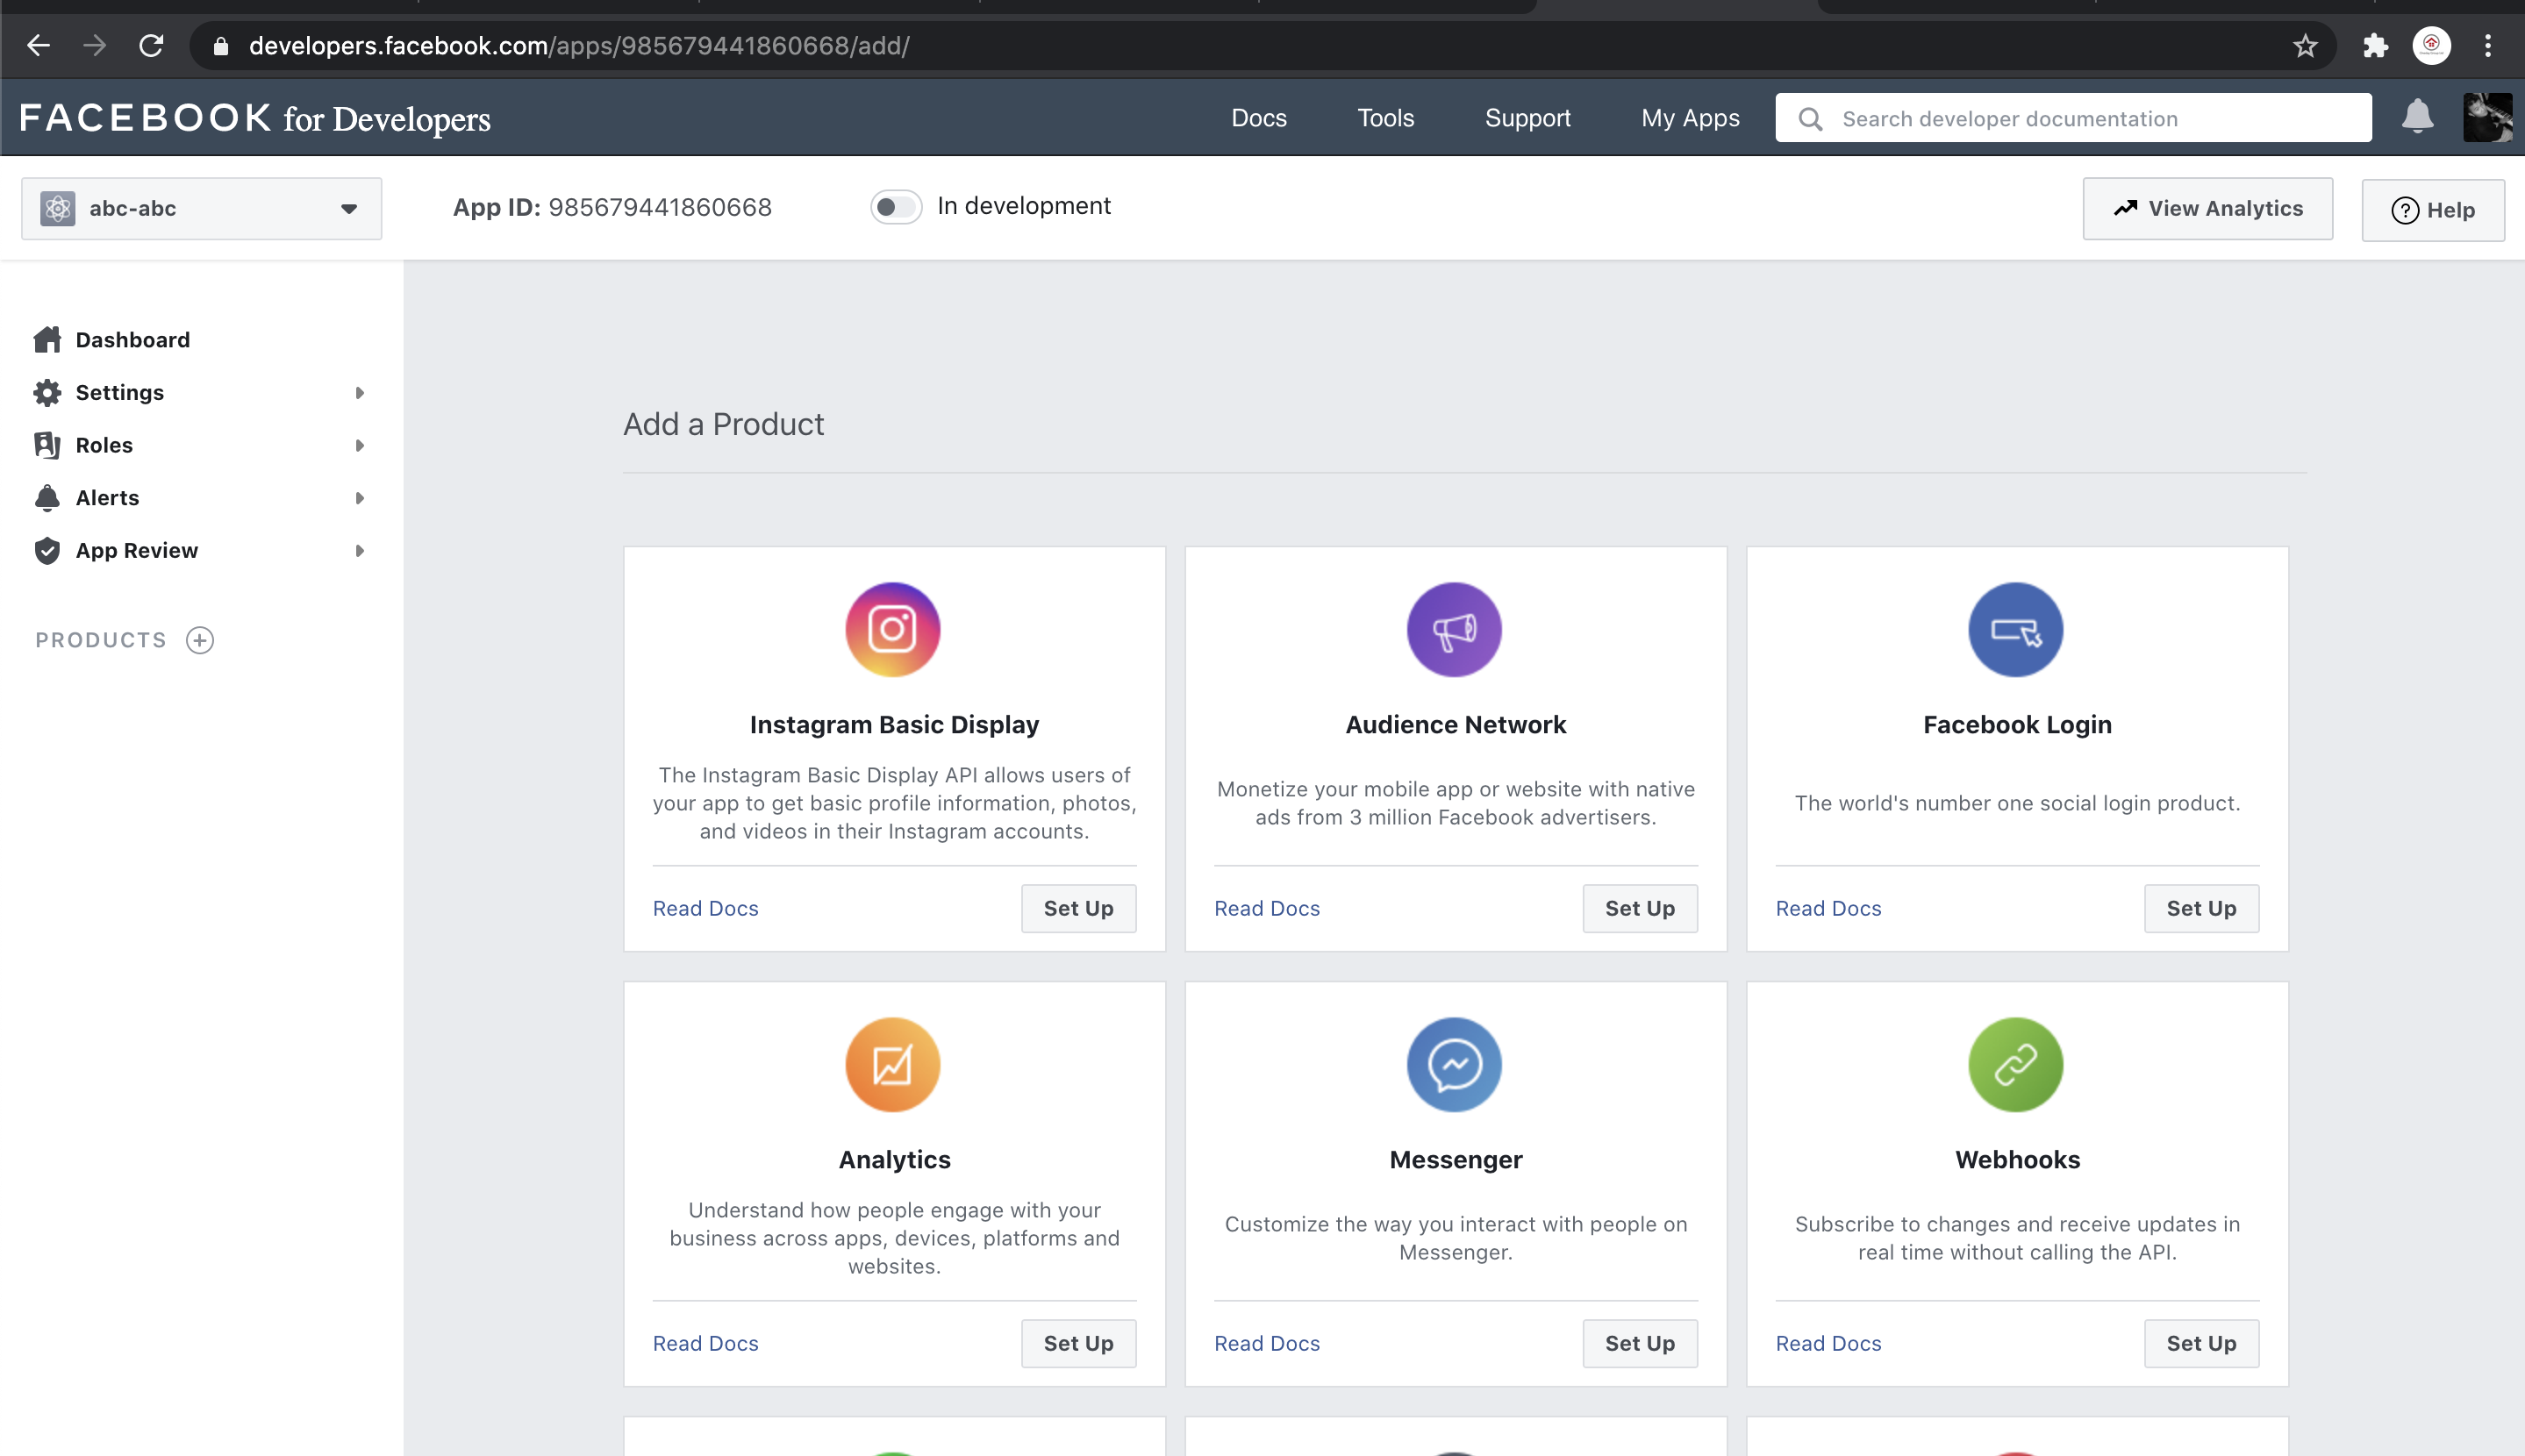Read Docs for Audience Network
The height and width of the screenshot is (1456, 2525).
click(x=1267, y=908)
